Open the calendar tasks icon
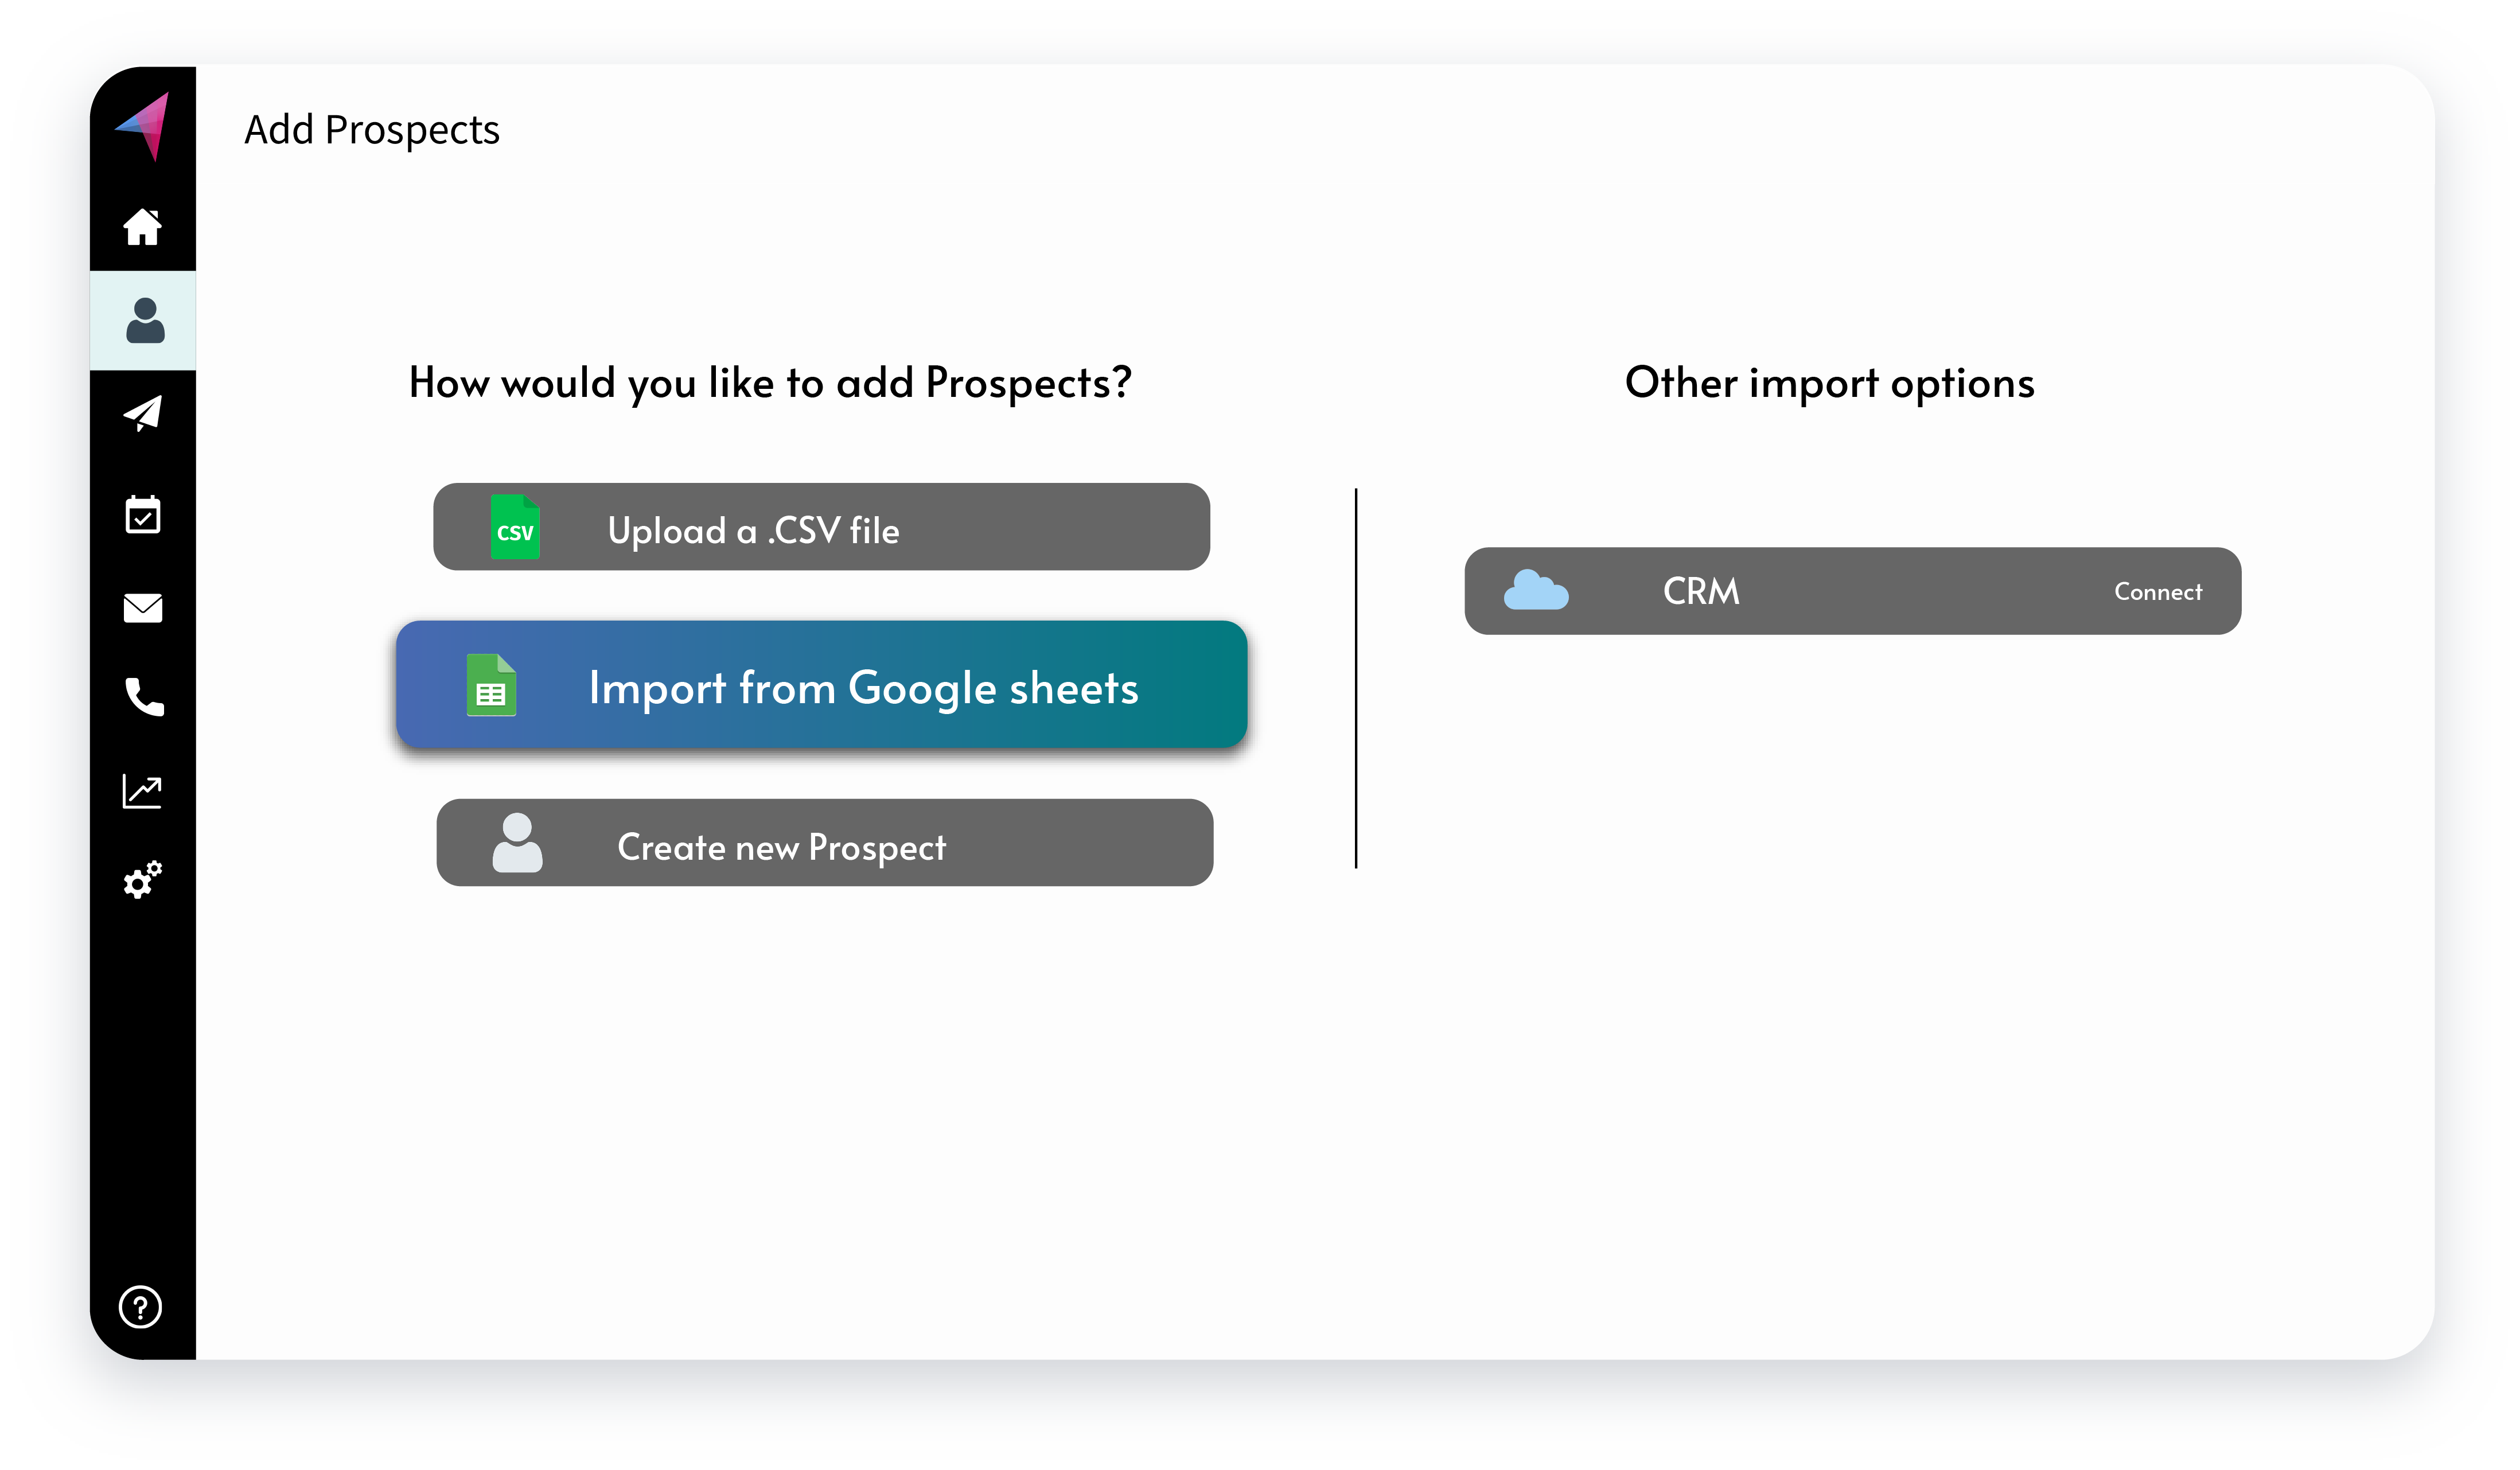The width and height of the screenshot is (2520, 1470). coord(143,514)
